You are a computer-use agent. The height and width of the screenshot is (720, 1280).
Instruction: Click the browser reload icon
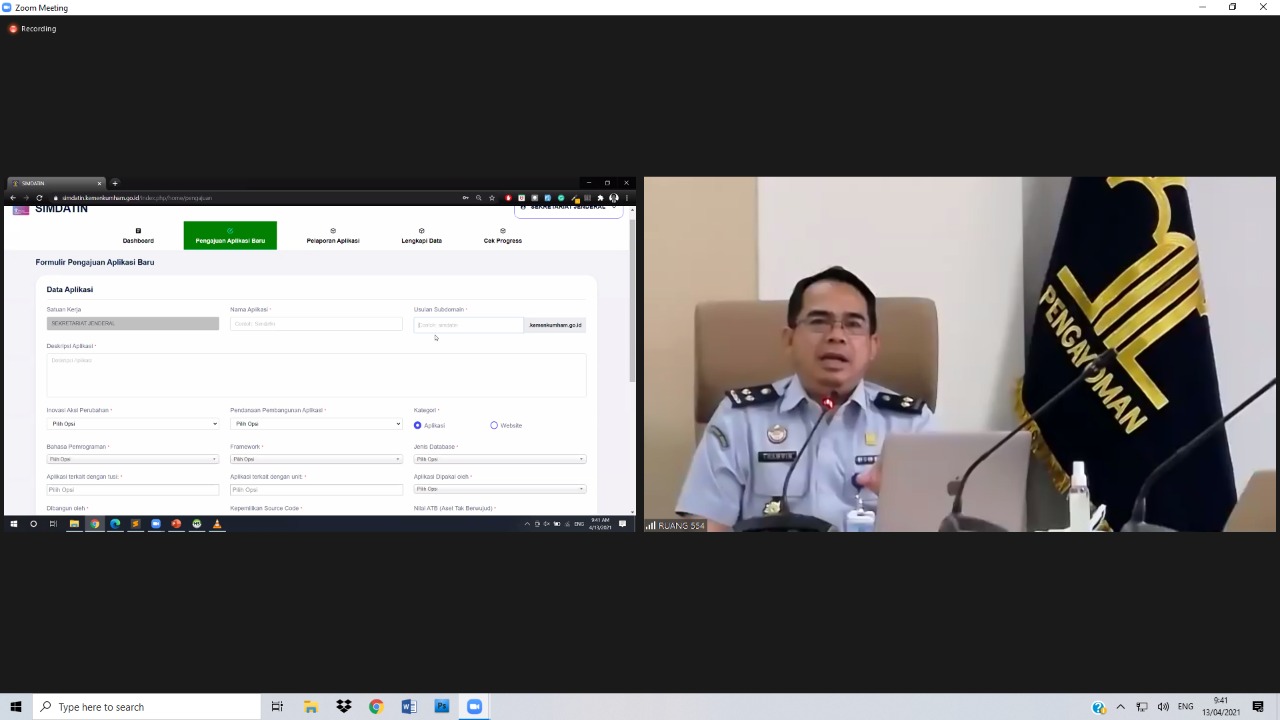(x=39, y=198)
